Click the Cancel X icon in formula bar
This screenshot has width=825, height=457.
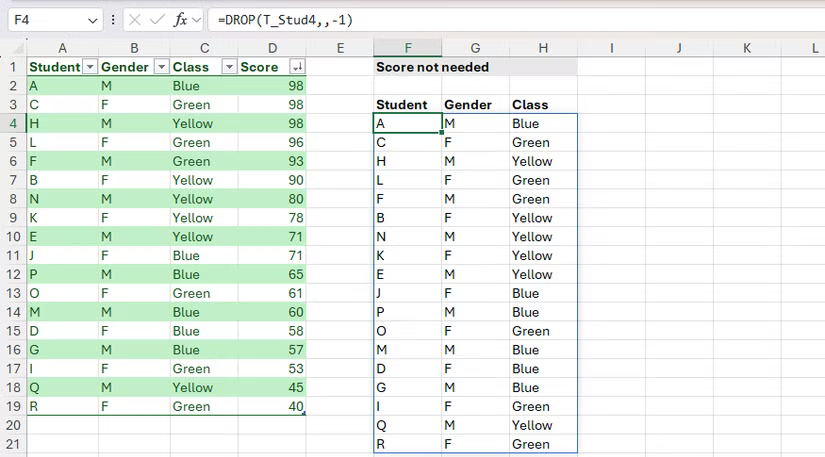pyautogui.click(x=134, y=20)
